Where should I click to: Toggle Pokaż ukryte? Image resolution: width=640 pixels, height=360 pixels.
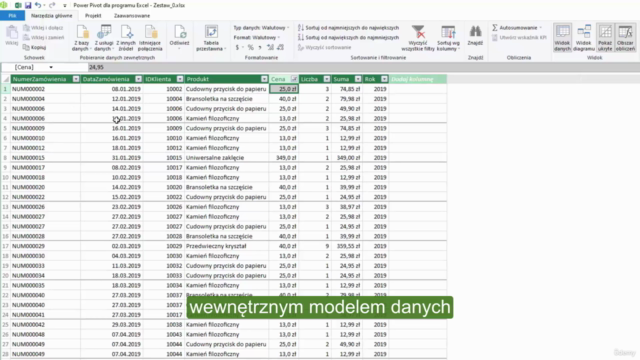click(605, 38)
